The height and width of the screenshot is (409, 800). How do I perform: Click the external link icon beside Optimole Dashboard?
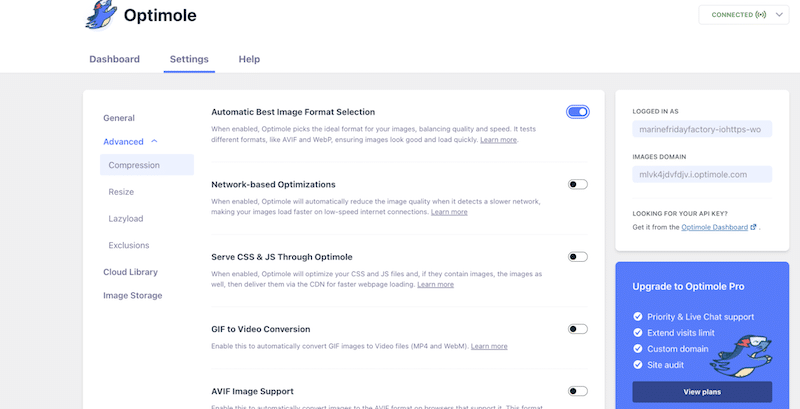[754, 228]
